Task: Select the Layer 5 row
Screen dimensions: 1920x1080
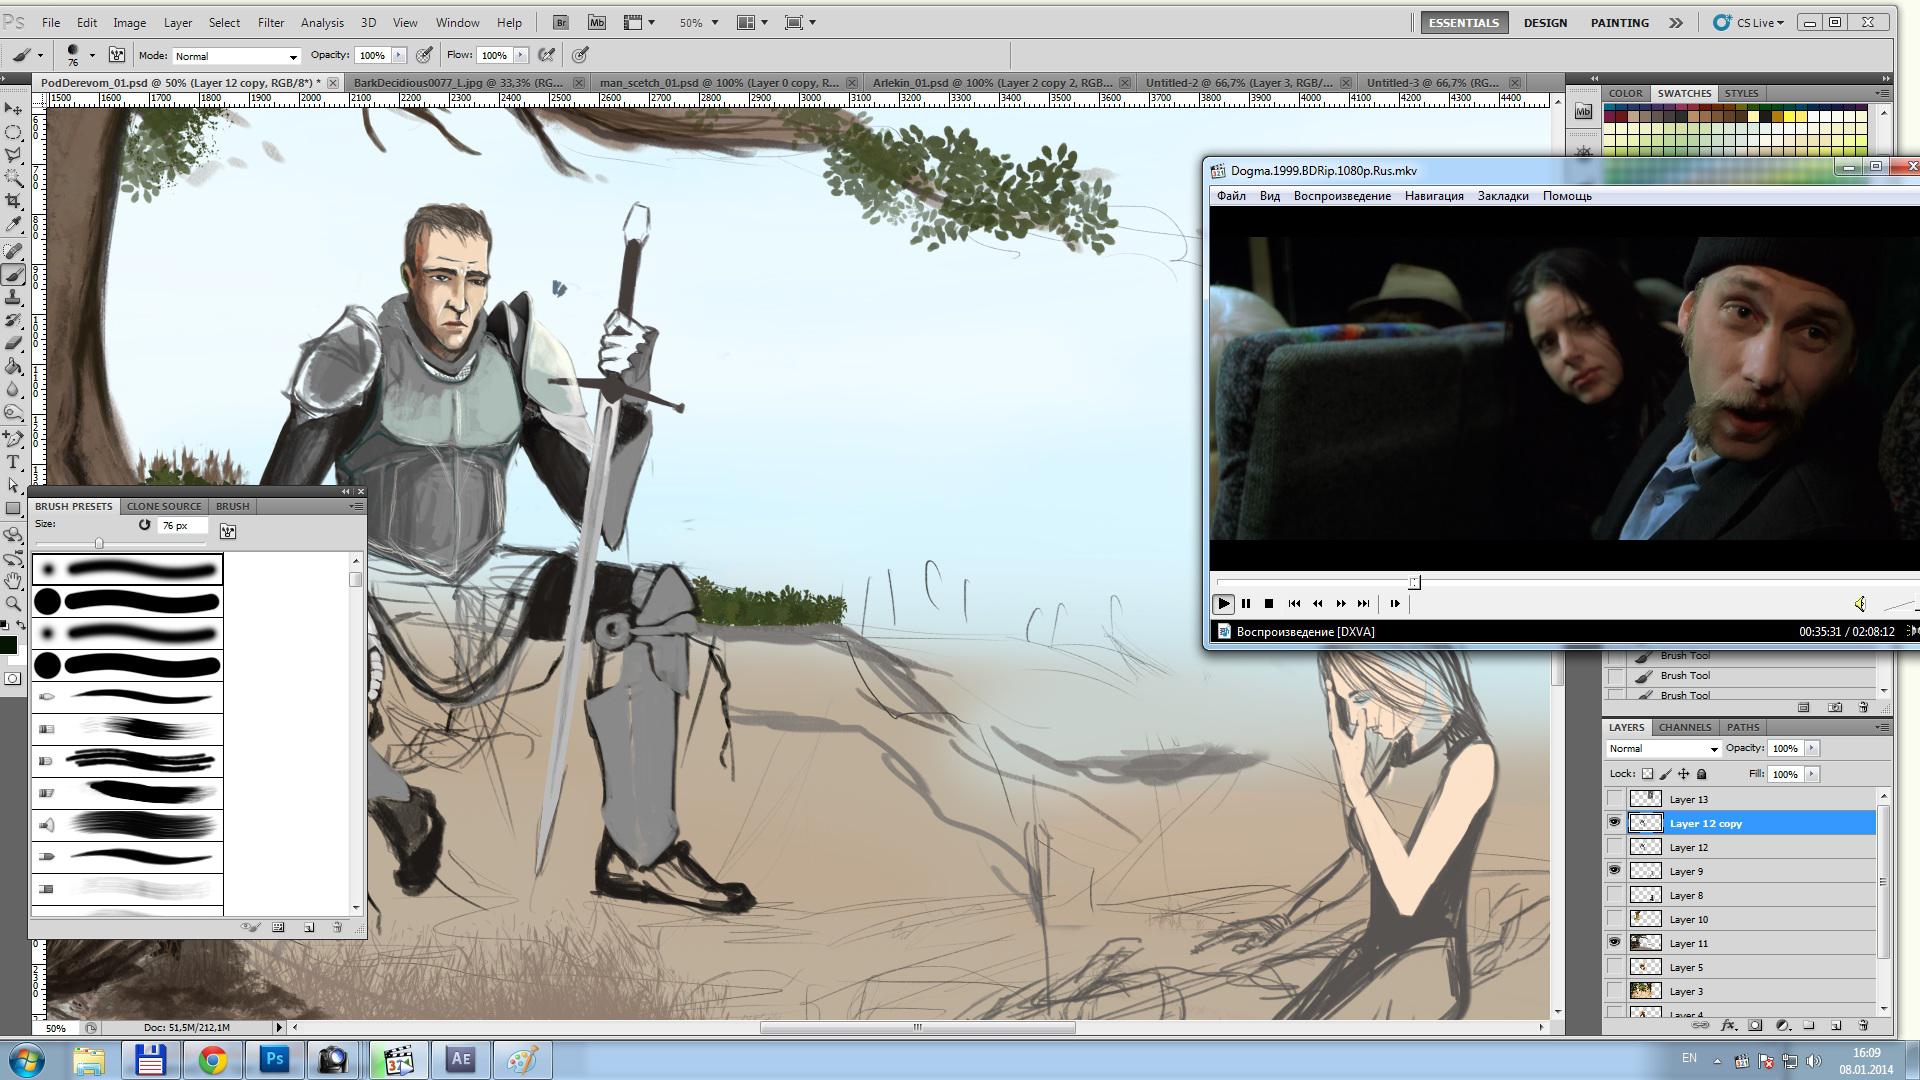Action: coord(1739,967)
